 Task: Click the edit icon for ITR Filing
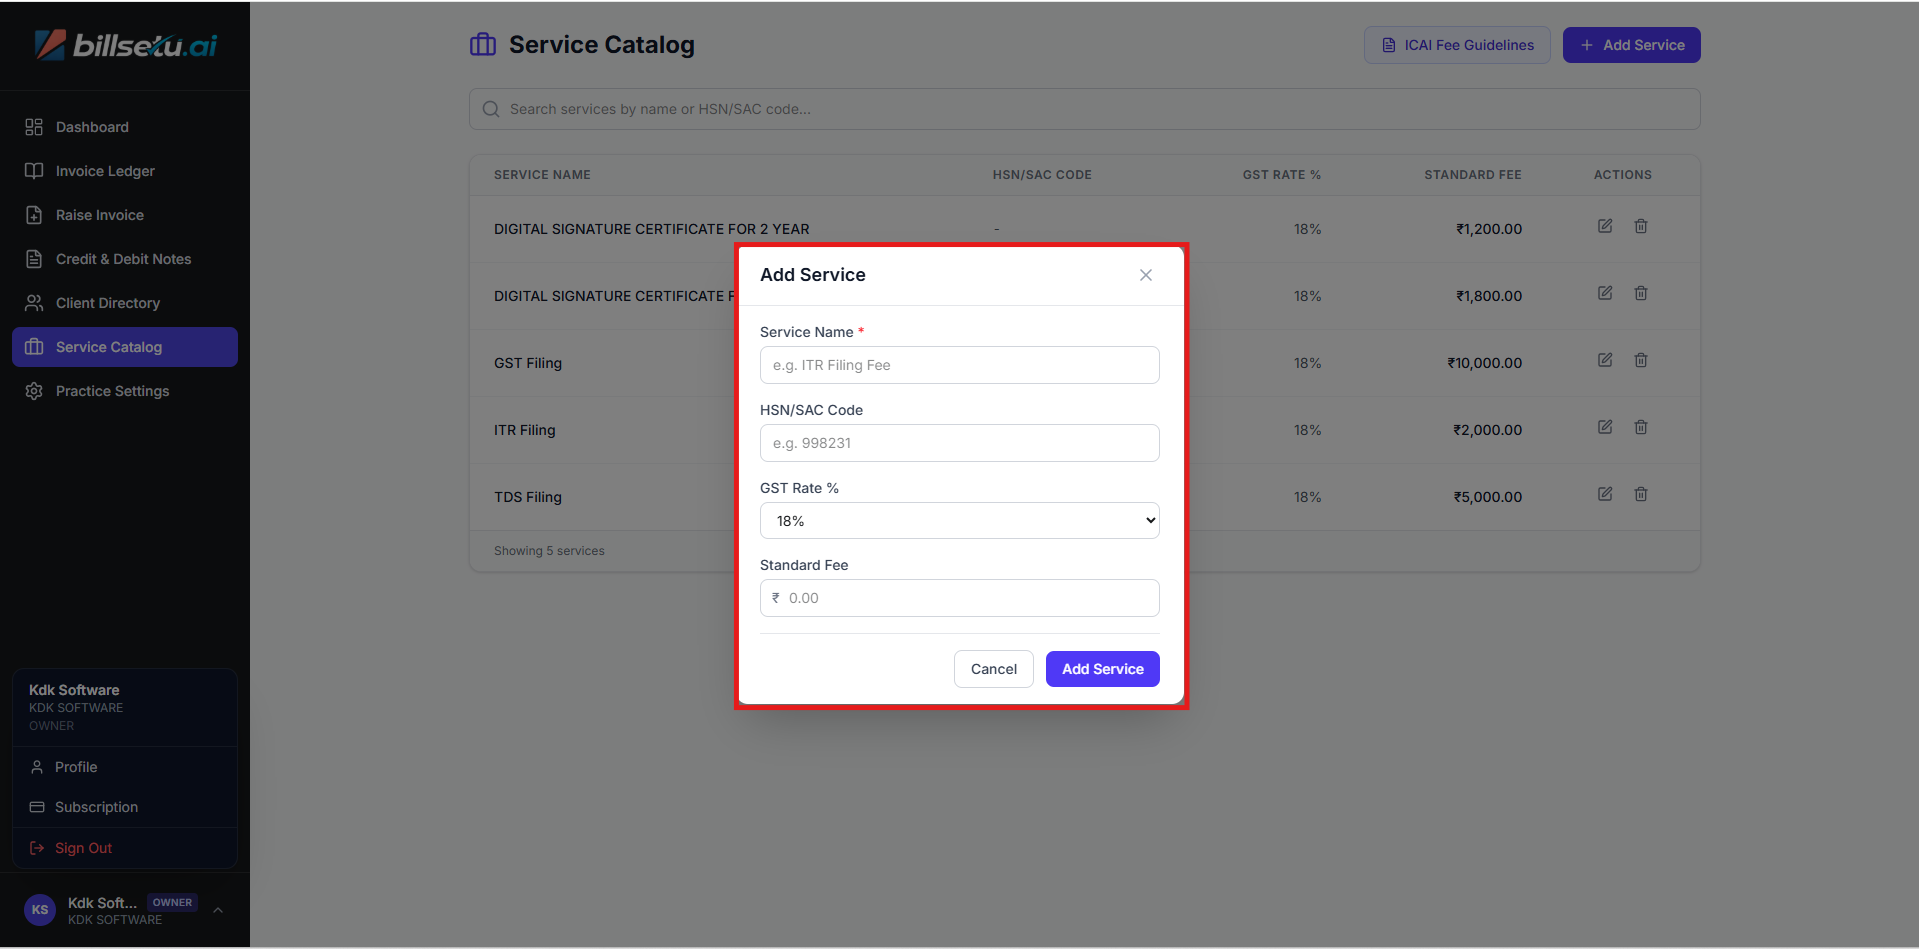coord(1604,427)
